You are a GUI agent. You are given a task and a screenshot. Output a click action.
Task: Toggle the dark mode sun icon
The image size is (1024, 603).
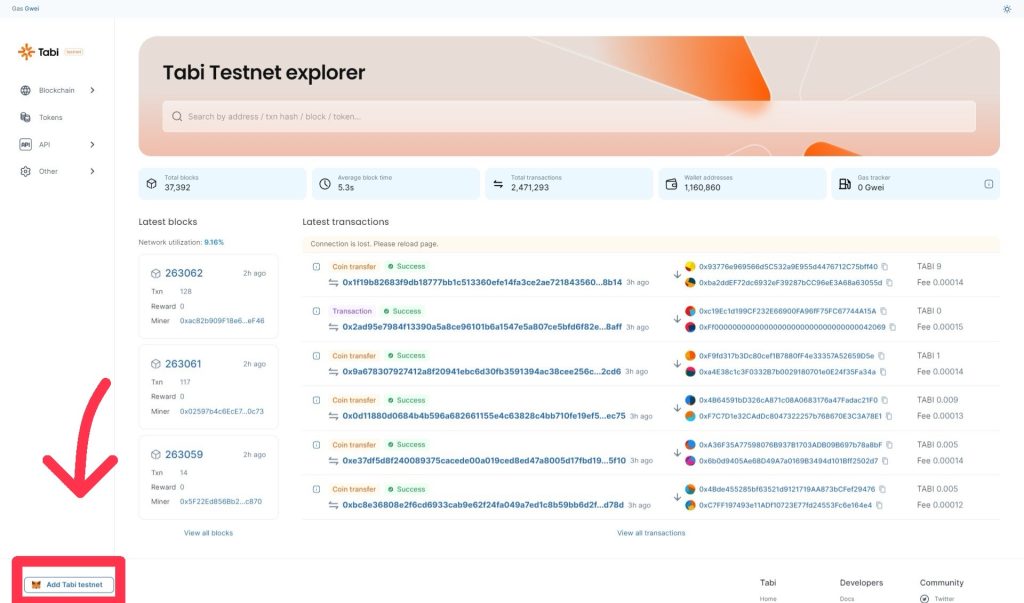pyautogui.click(x=1006, y=9)
